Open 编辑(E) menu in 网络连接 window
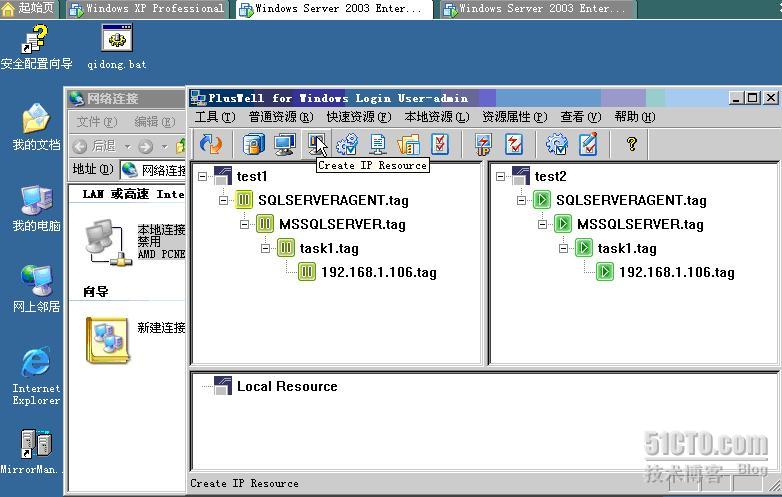Image resolution: width=782 pixels, height=497 pixels. (x=155, y=122)
